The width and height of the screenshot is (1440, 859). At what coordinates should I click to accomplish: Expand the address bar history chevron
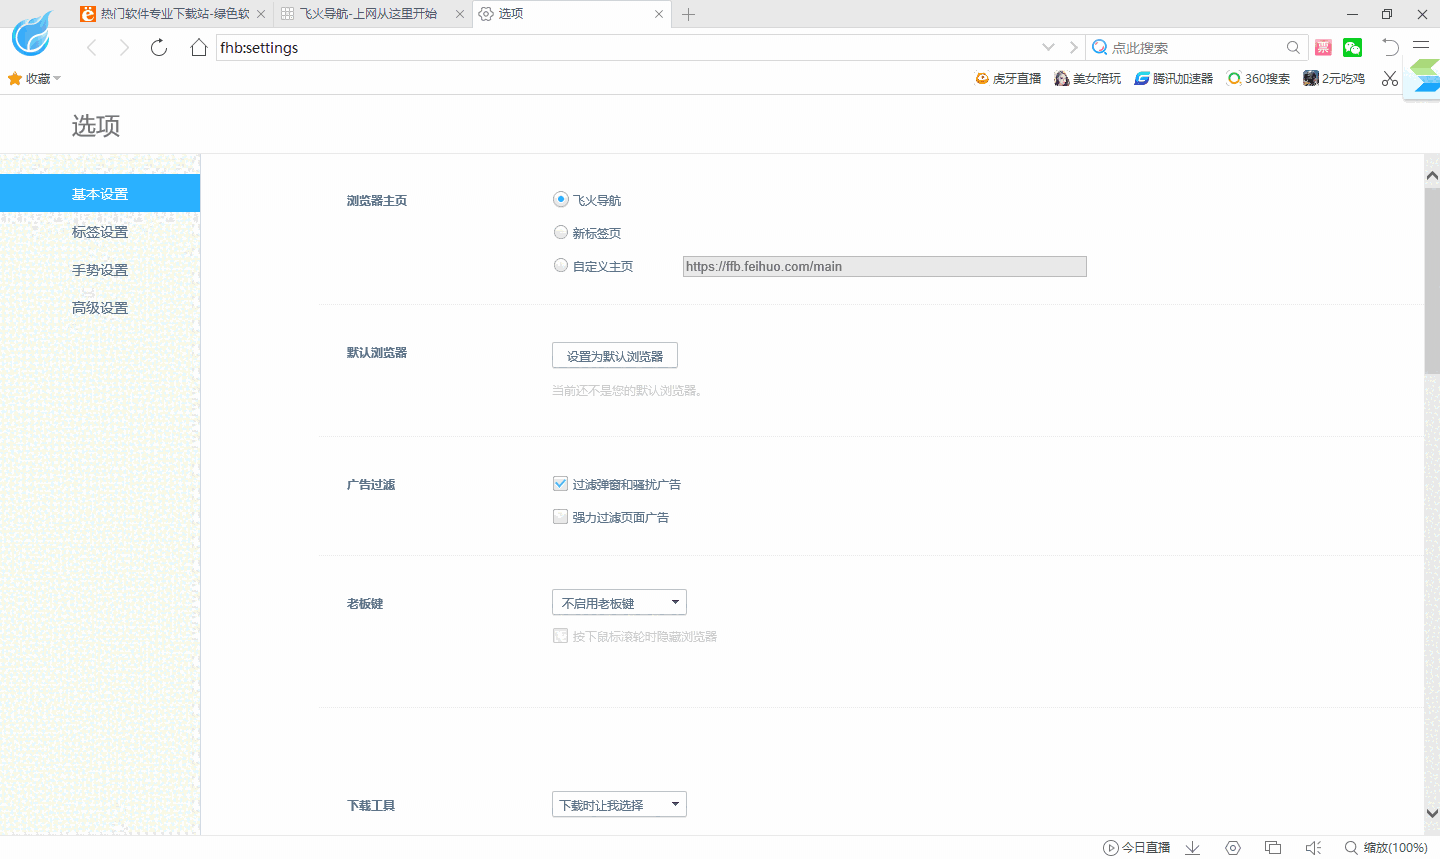click(1048, 47)
